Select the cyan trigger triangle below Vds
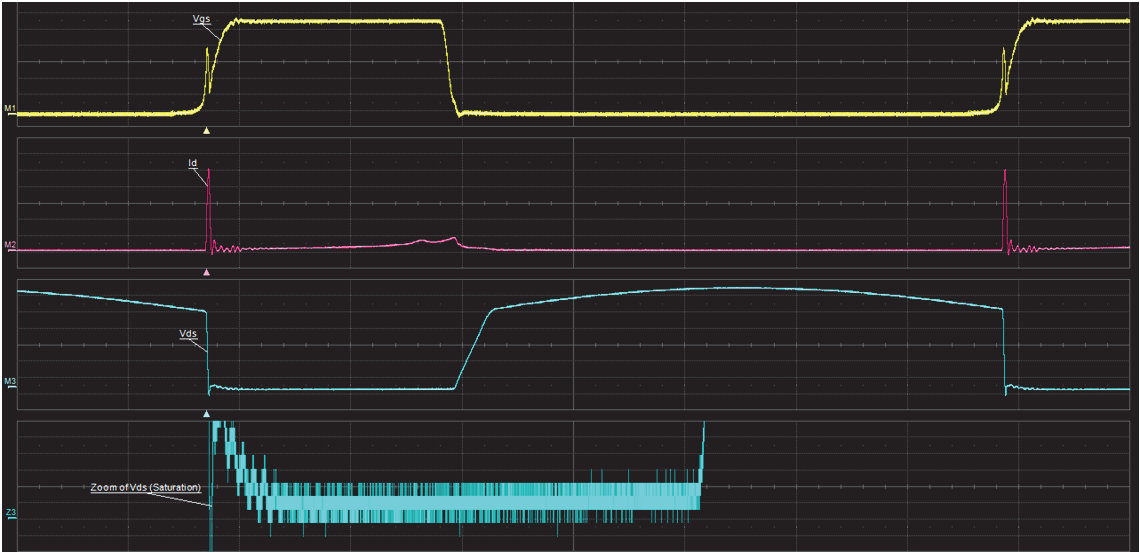 click(x=207, y=412)
